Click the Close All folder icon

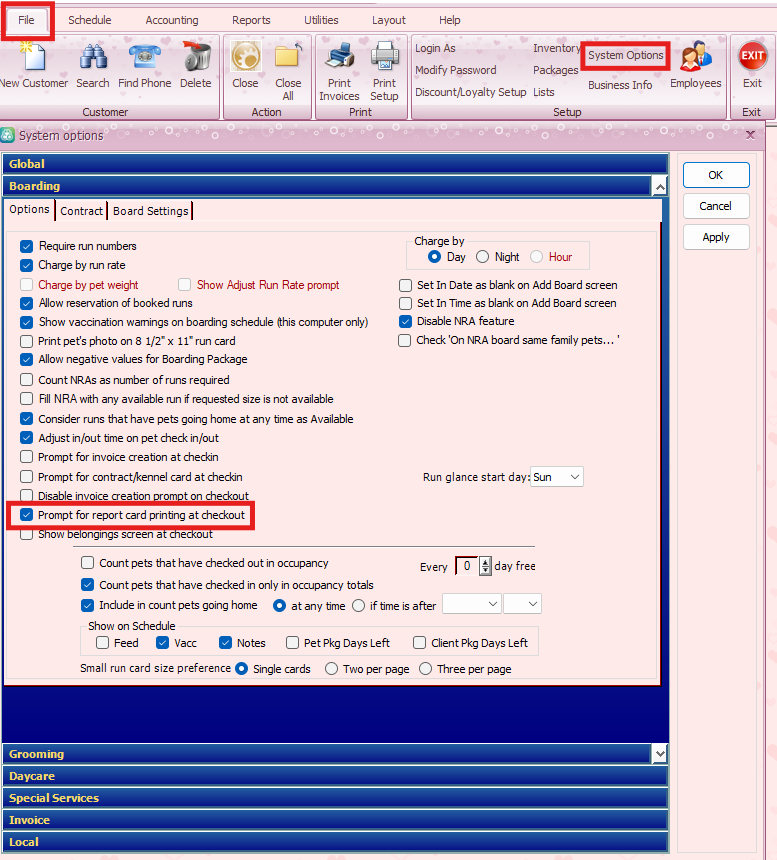(x=288, y=56)
